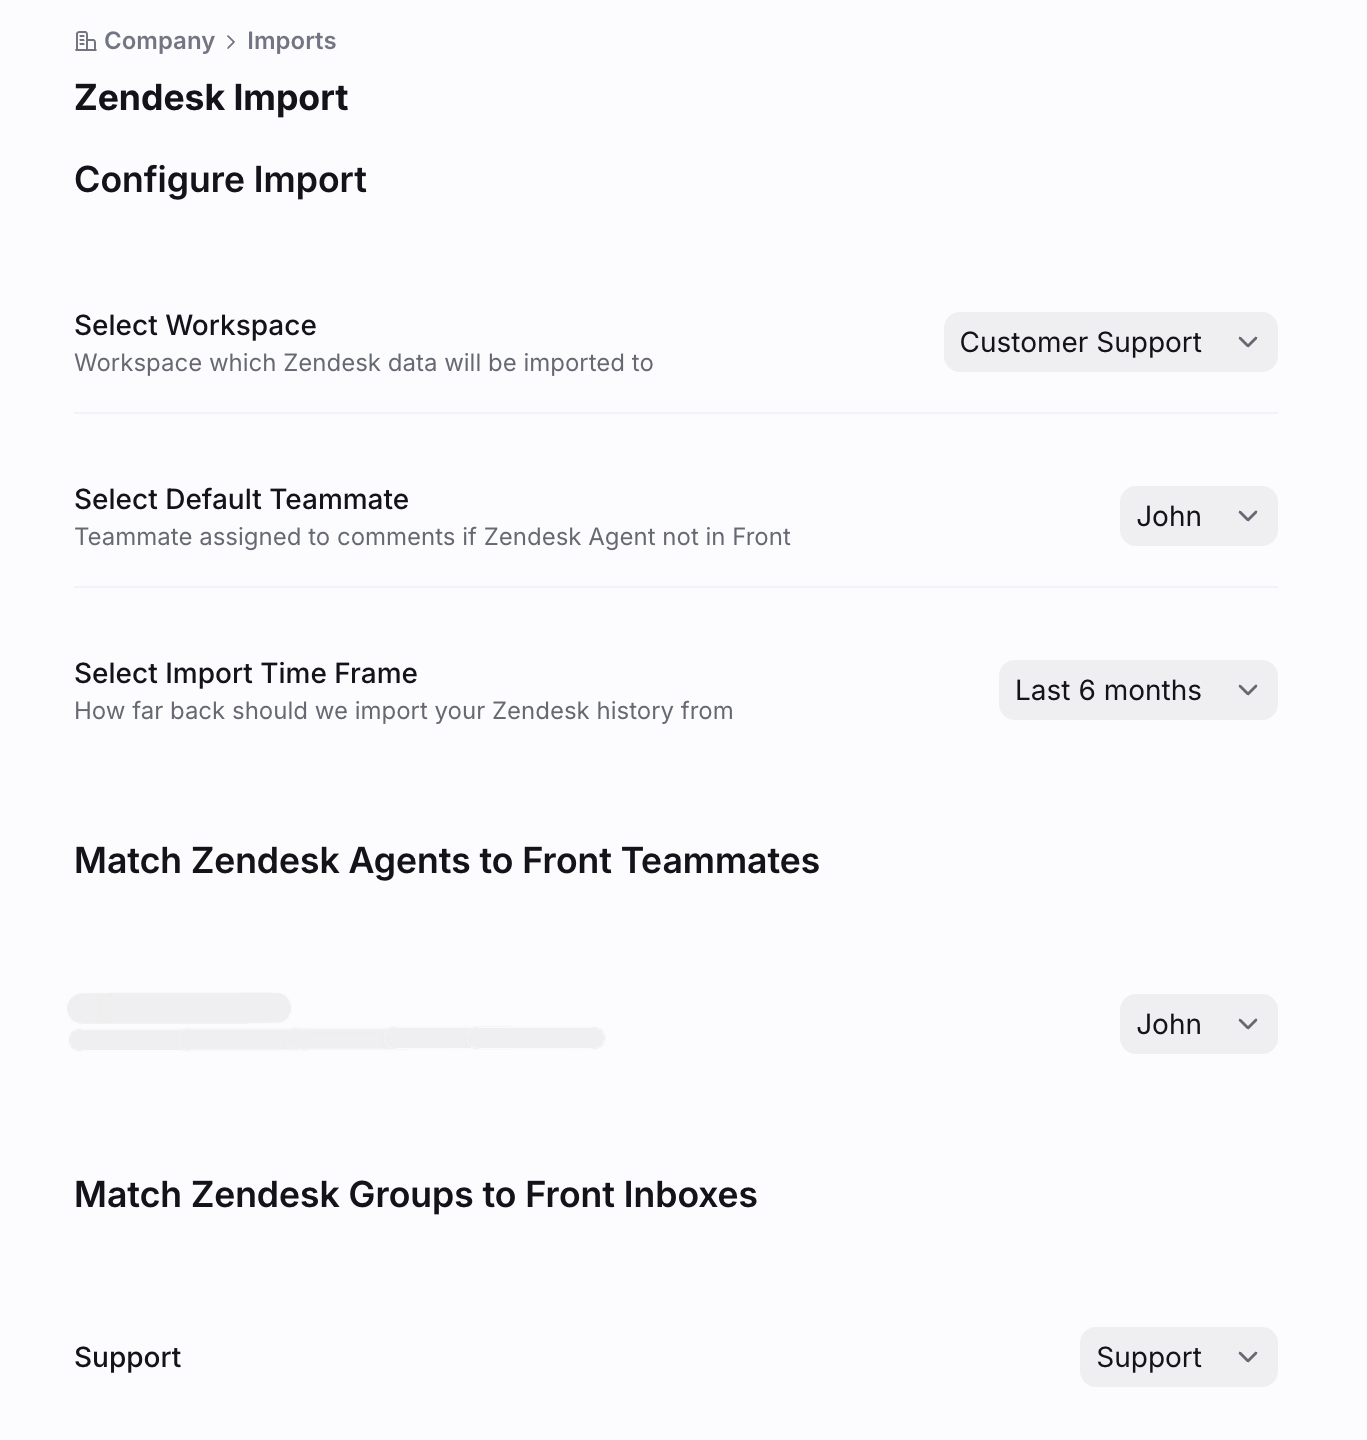Click the redacted Zendesk agent name placeholder
The image size is (1367, 1440).
180,1008
